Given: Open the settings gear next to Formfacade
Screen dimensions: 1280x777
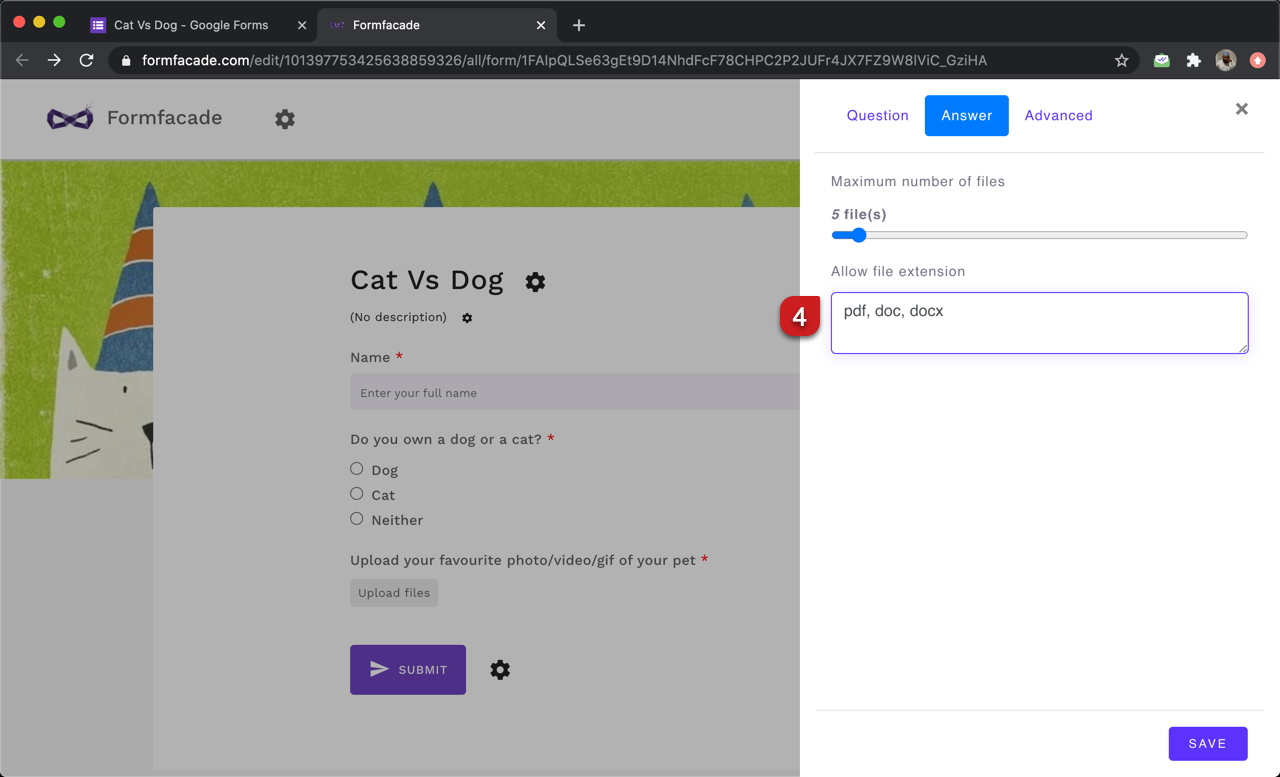Looking at the screenshot, I should coord(284,118).
